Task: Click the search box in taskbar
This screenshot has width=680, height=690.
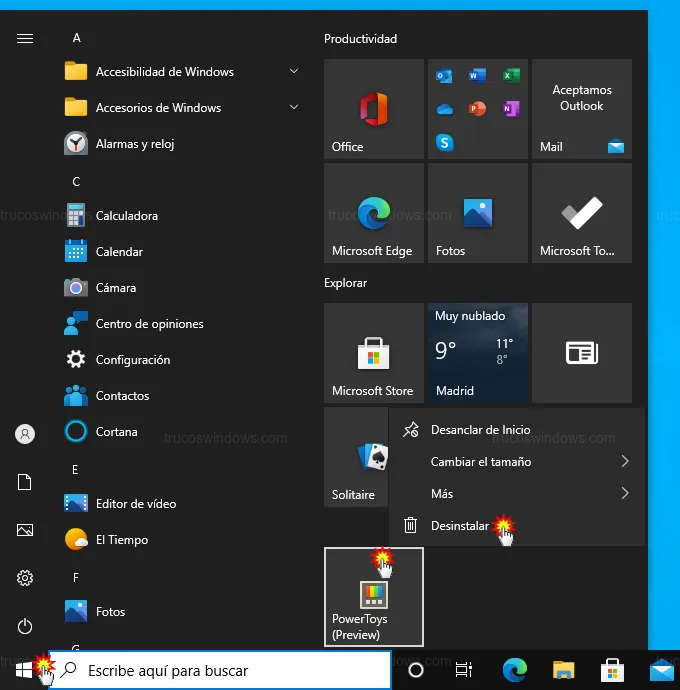Action: [x=220, y=670]
